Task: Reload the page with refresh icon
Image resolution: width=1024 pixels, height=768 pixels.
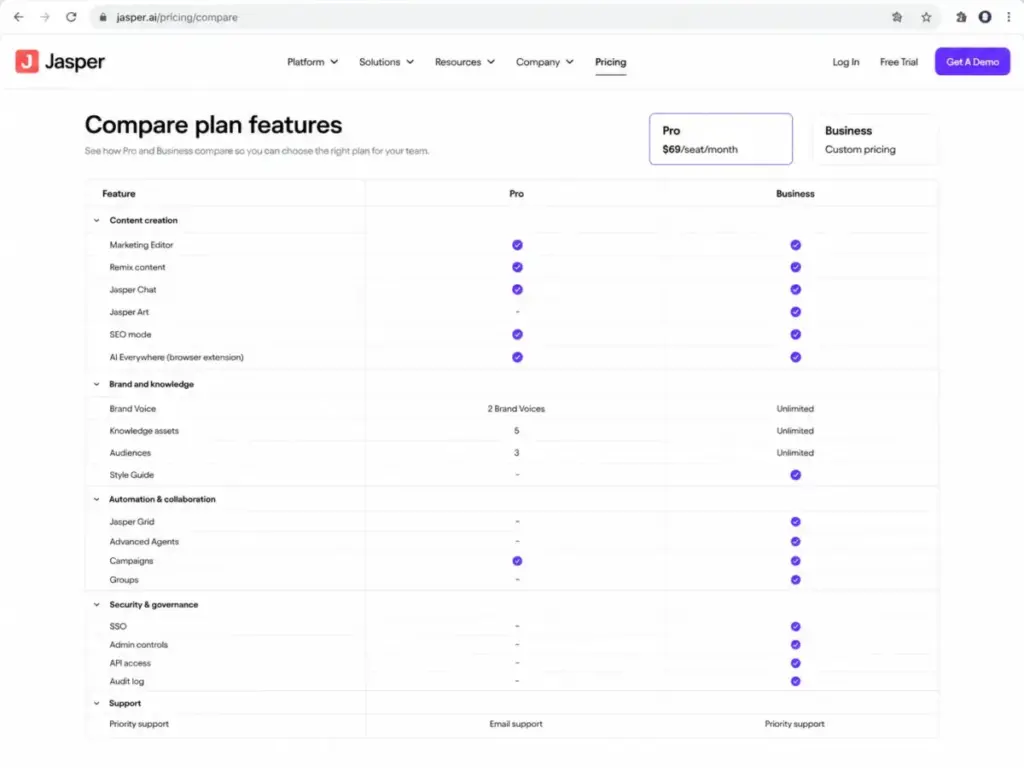Action: (71, 17)
